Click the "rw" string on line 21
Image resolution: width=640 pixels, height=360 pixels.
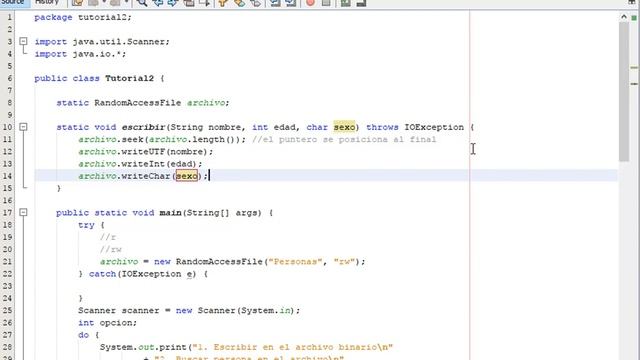(x=344, y=262)
